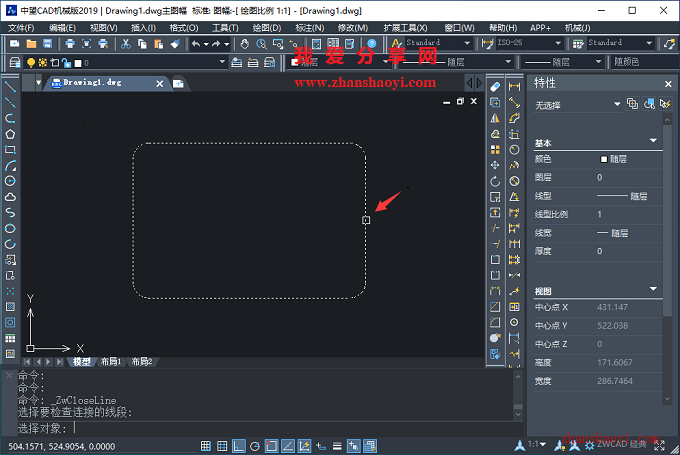Image resolution: width=680 pixels, height=455 pixels.
Task: Open the lineweight 随层 dropdown
Action: pos(598,62)
